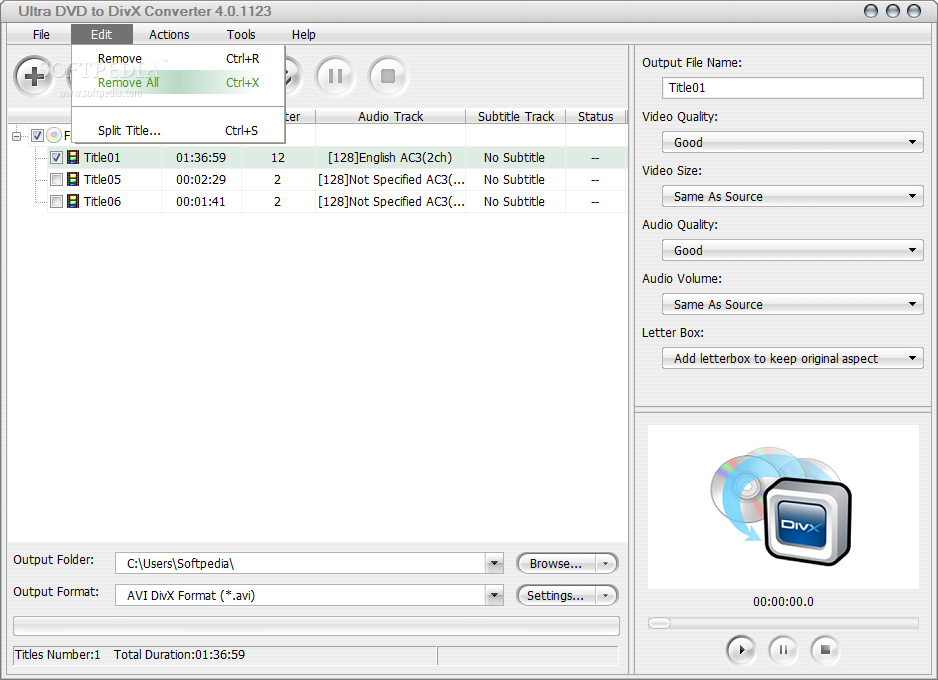Click the Titles Number:1 status text
The height and width of the screenshot is (680, 938).
point(57,655)
